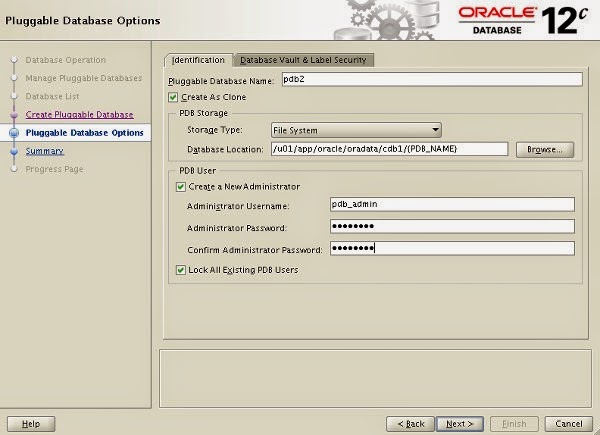Click the Browse button
The image size is (600, 435).
click(545, 150)
